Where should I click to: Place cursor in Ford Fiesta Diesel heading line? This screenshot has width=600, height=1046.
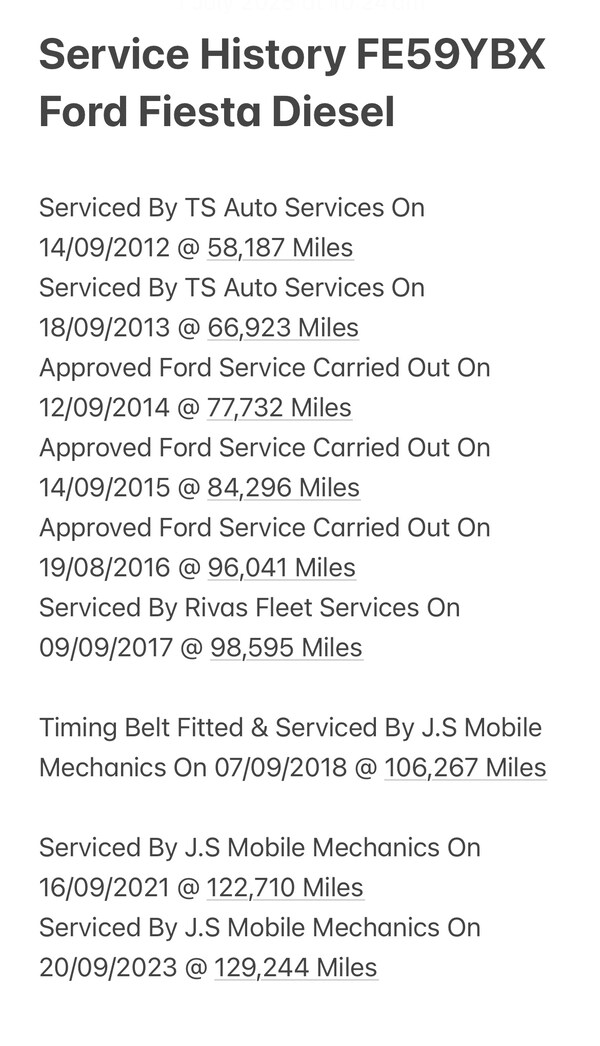coord(217,112)
